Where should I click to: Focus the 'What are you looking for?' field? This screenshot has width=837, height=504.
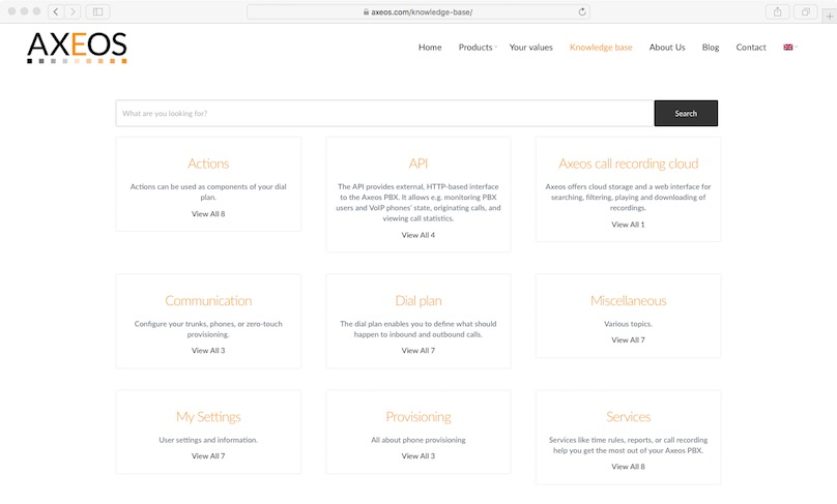[x=384, y=113]
